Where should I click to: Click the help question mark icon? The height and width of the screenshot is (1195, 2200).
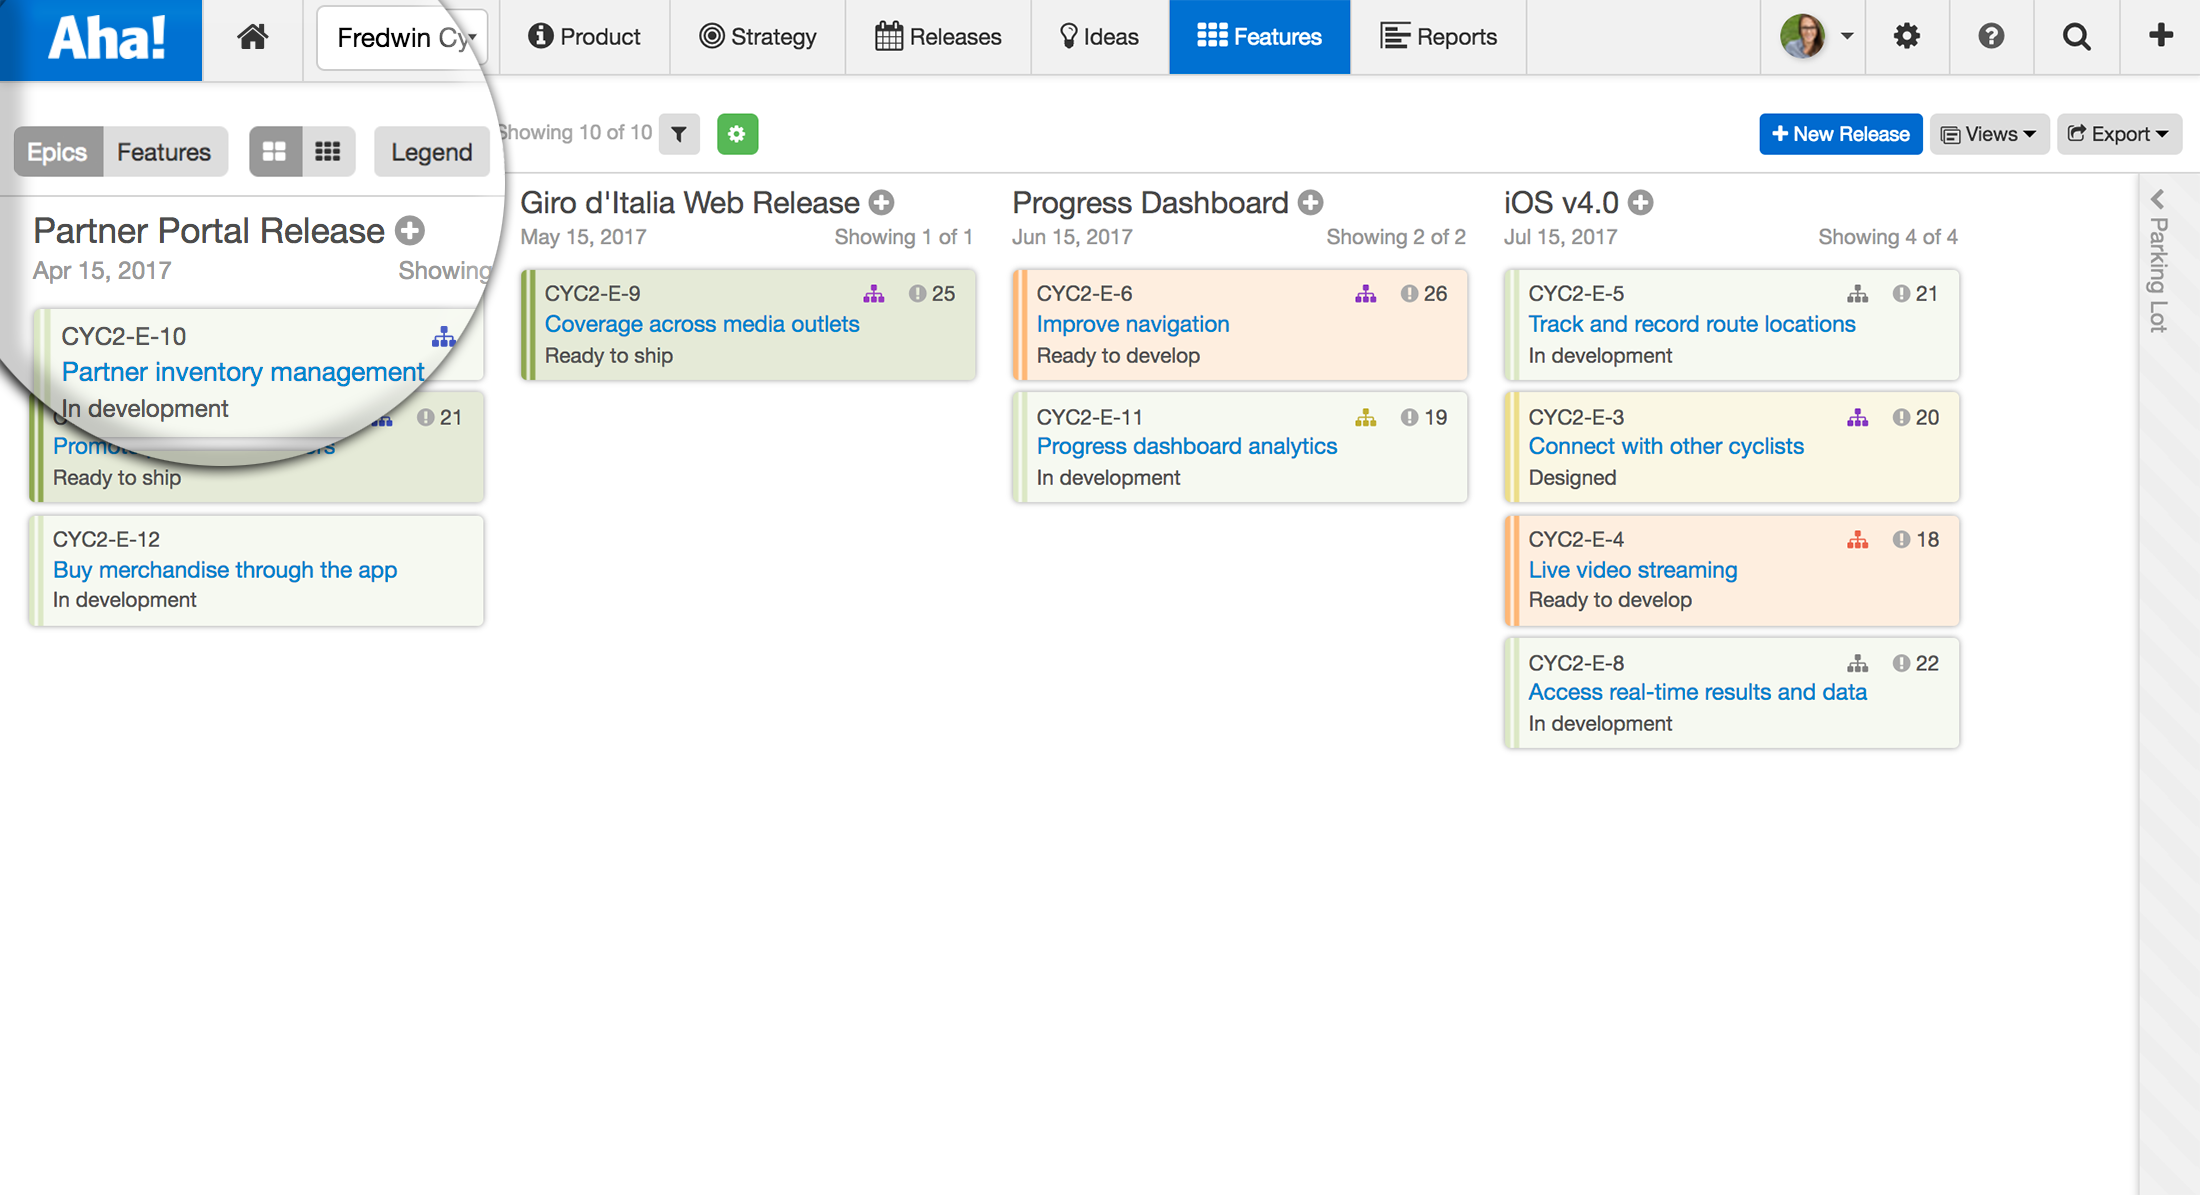(1991, 37)
